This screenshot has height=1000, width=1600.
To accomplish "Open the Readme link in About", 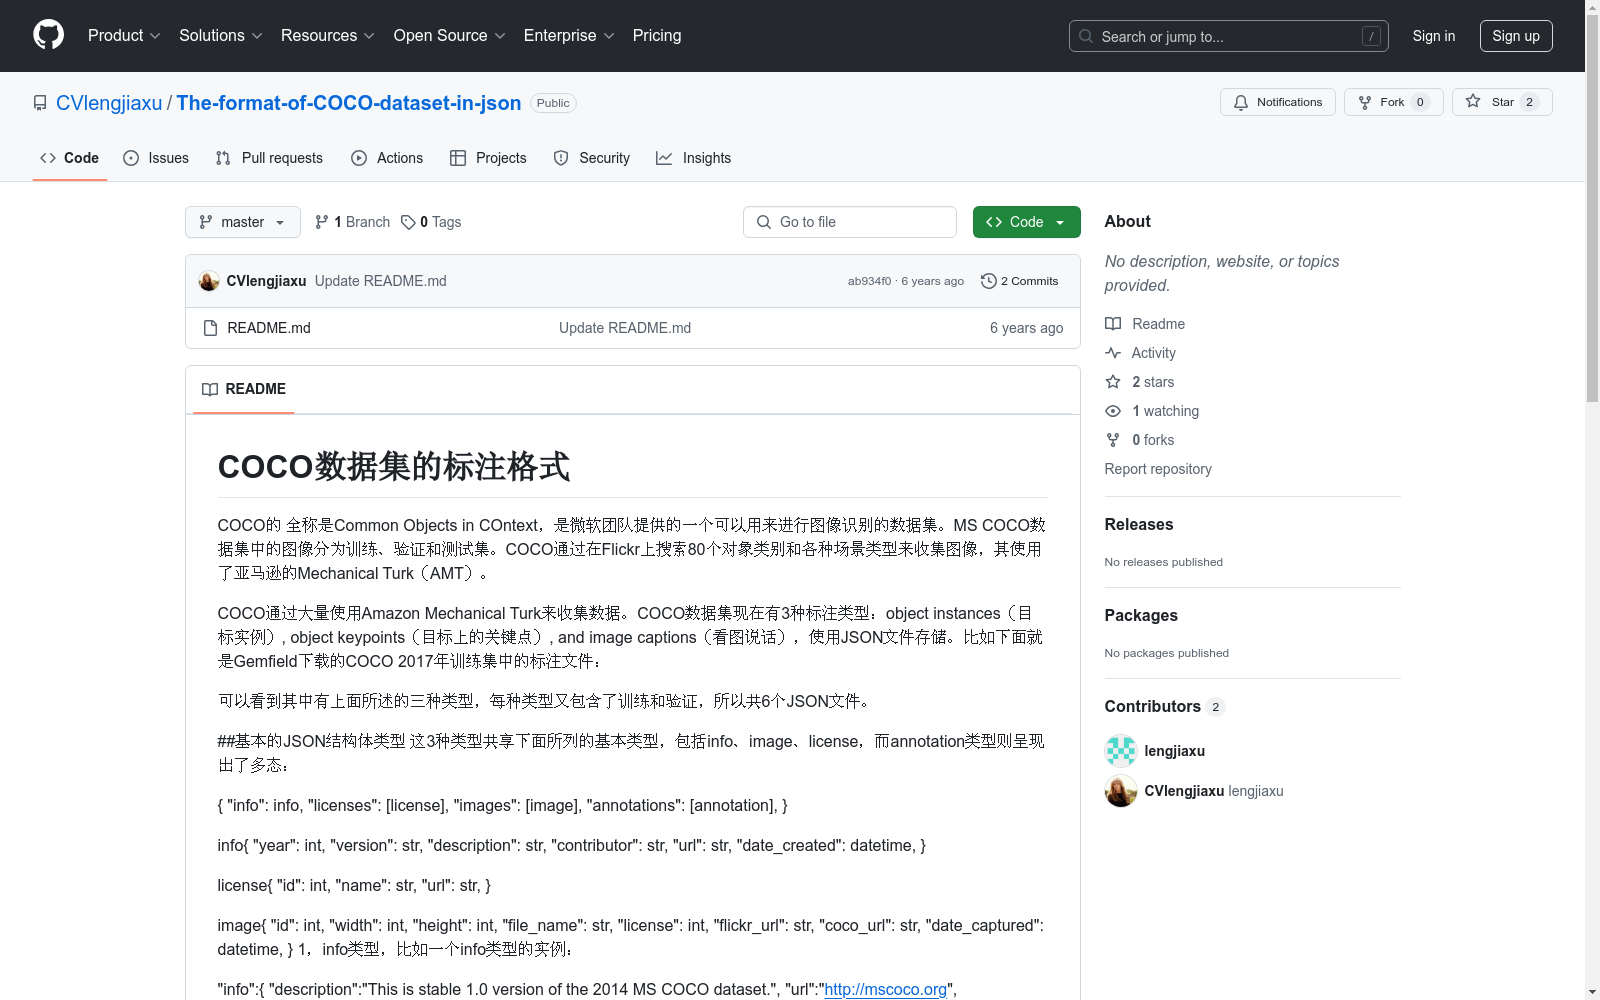I will pyautogui.click(x=1145, y=324).
